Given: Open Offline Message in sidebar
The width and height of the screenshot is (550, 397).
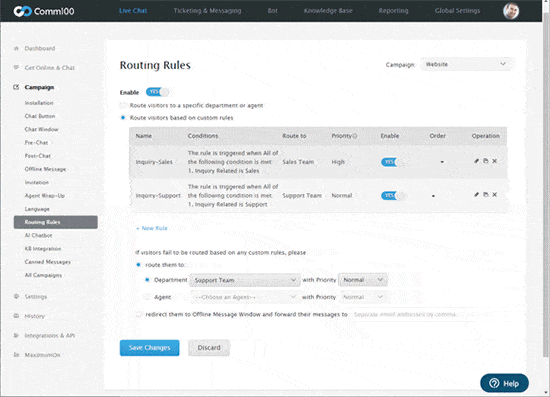Looking at the screenshot, I should pos(45,169).
